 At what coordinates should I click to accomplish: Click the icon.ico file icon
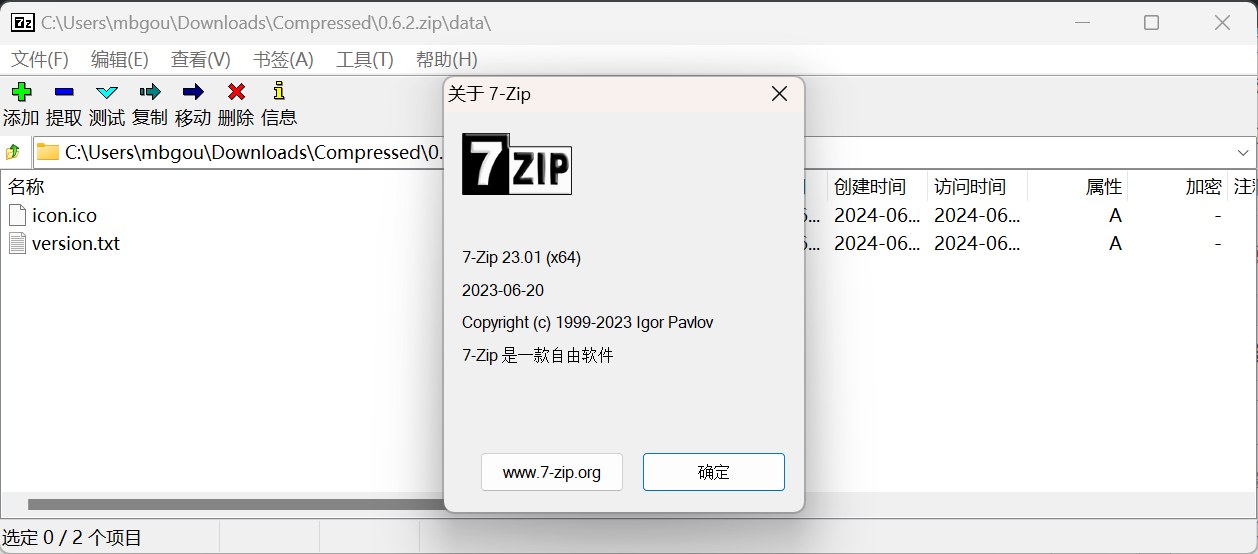[x=17, y=215]
